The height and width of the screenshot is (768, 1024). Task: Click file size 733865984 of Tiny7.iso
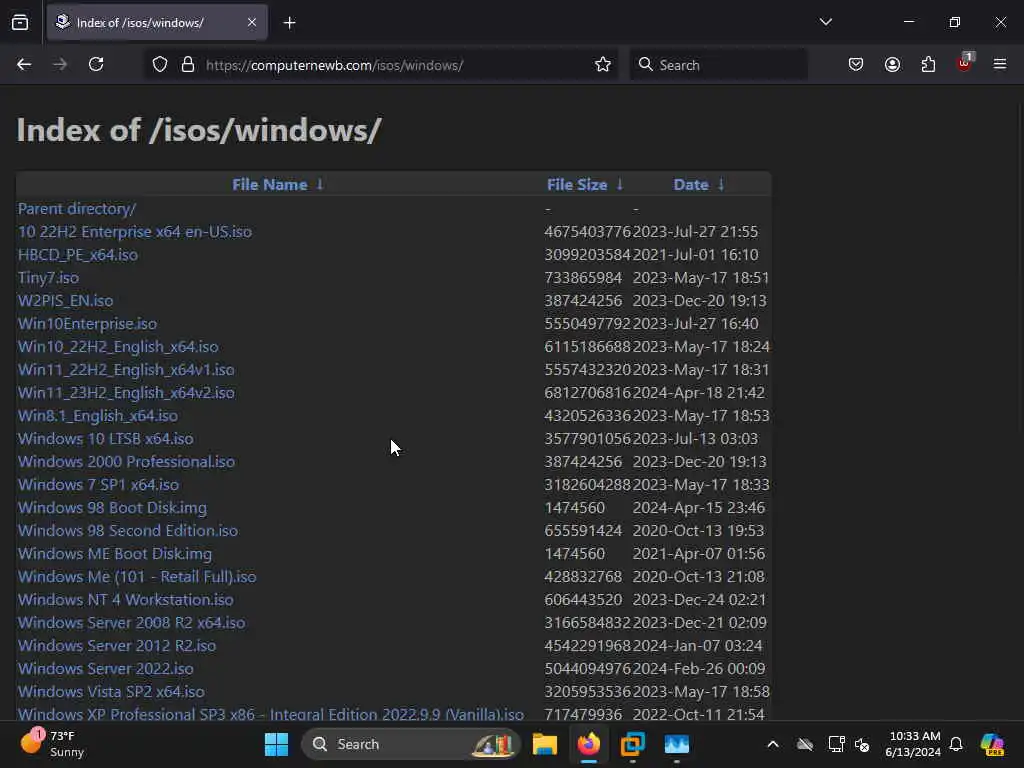583,278
